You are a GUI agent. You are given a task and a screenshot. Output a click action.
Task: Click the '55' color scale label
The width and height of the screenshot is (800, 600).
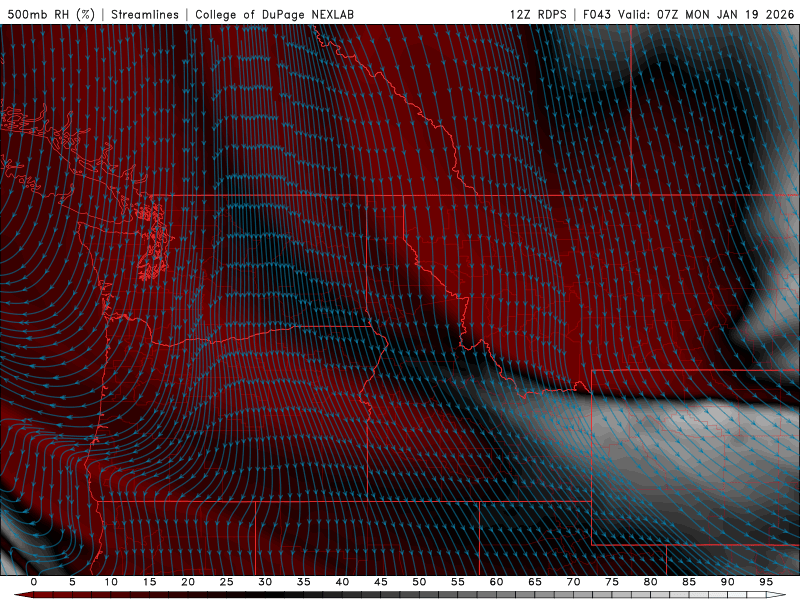[x=458, y=582]
